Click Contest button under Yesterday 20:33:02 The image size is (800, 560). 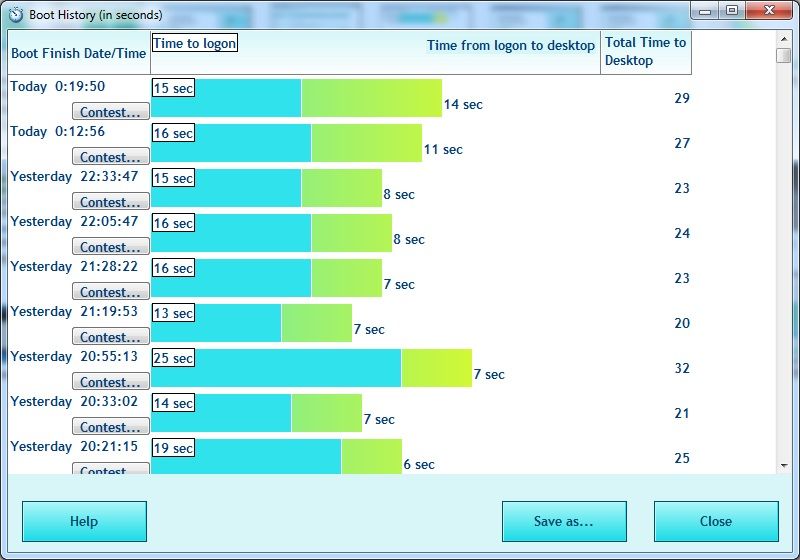coord(111,427)
